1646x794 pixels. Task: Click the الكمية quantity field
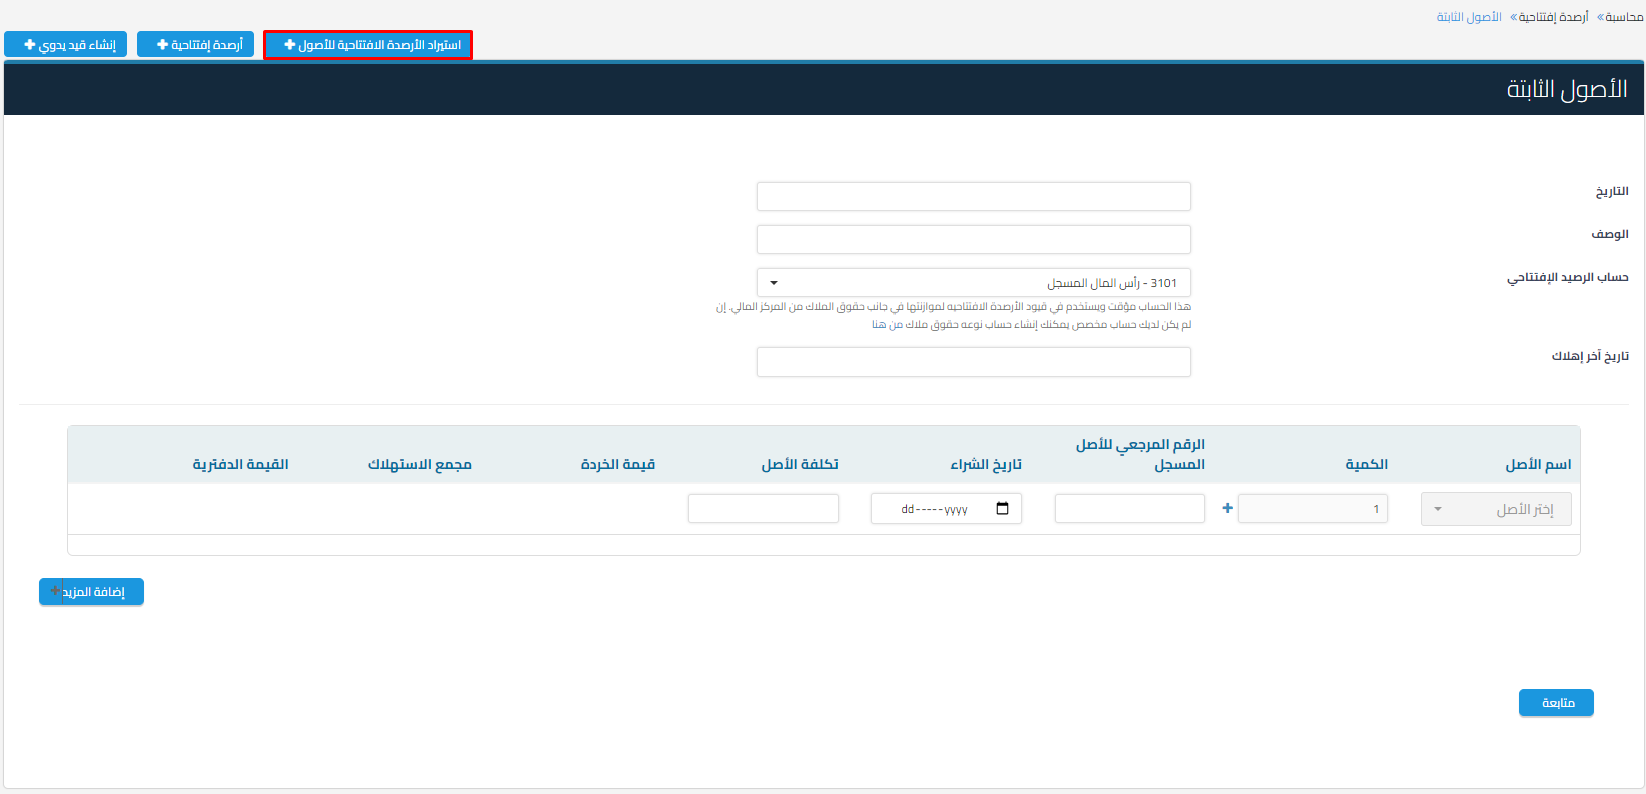[1312, 509]
